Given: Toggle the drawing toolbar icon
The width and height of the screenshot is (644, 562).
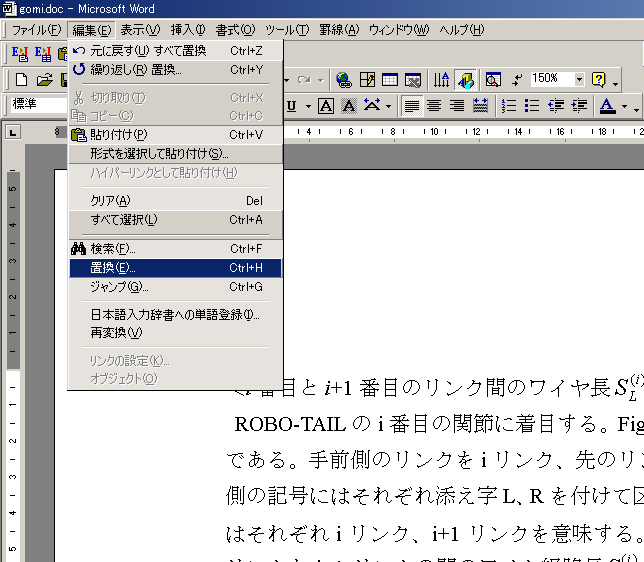Looking at the screenshot, I should pos(466,80).
